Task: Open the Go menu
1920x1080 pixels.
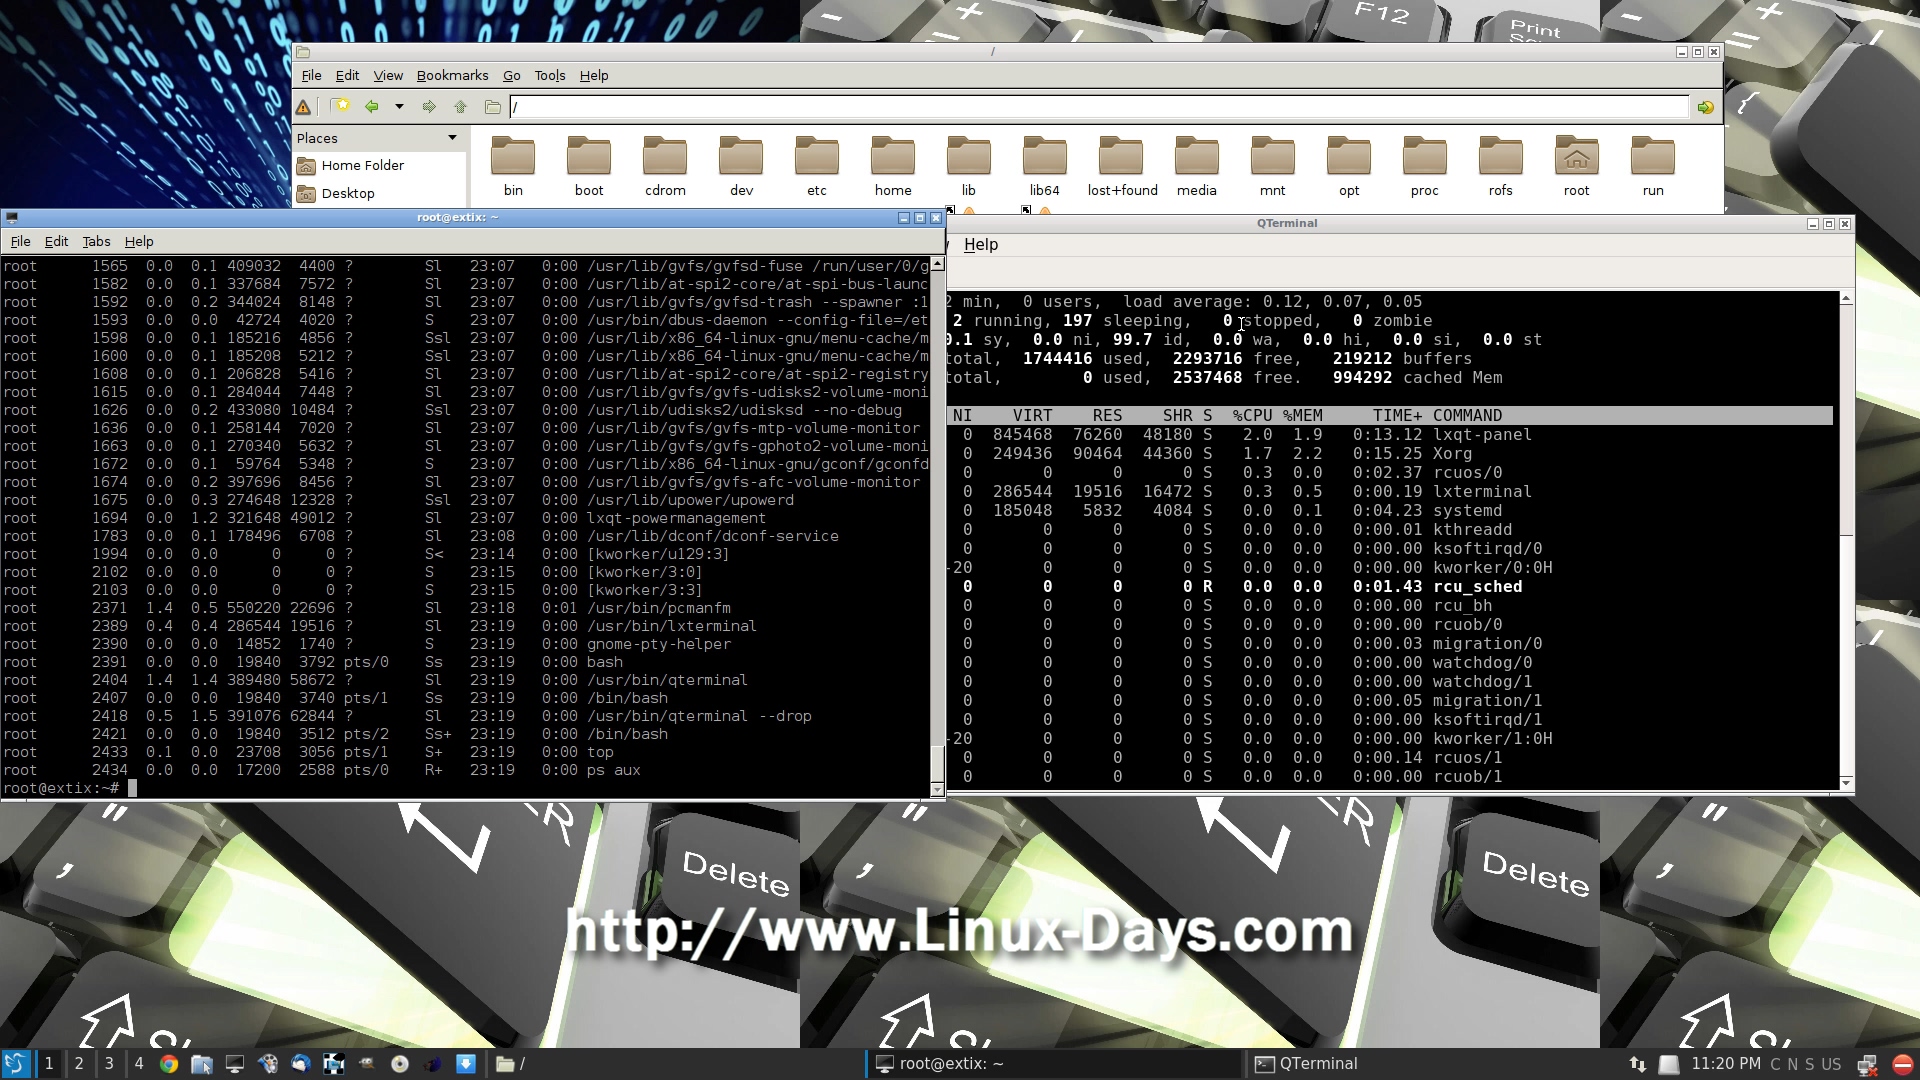Action: pyautogui.click(x=511, y=75)
